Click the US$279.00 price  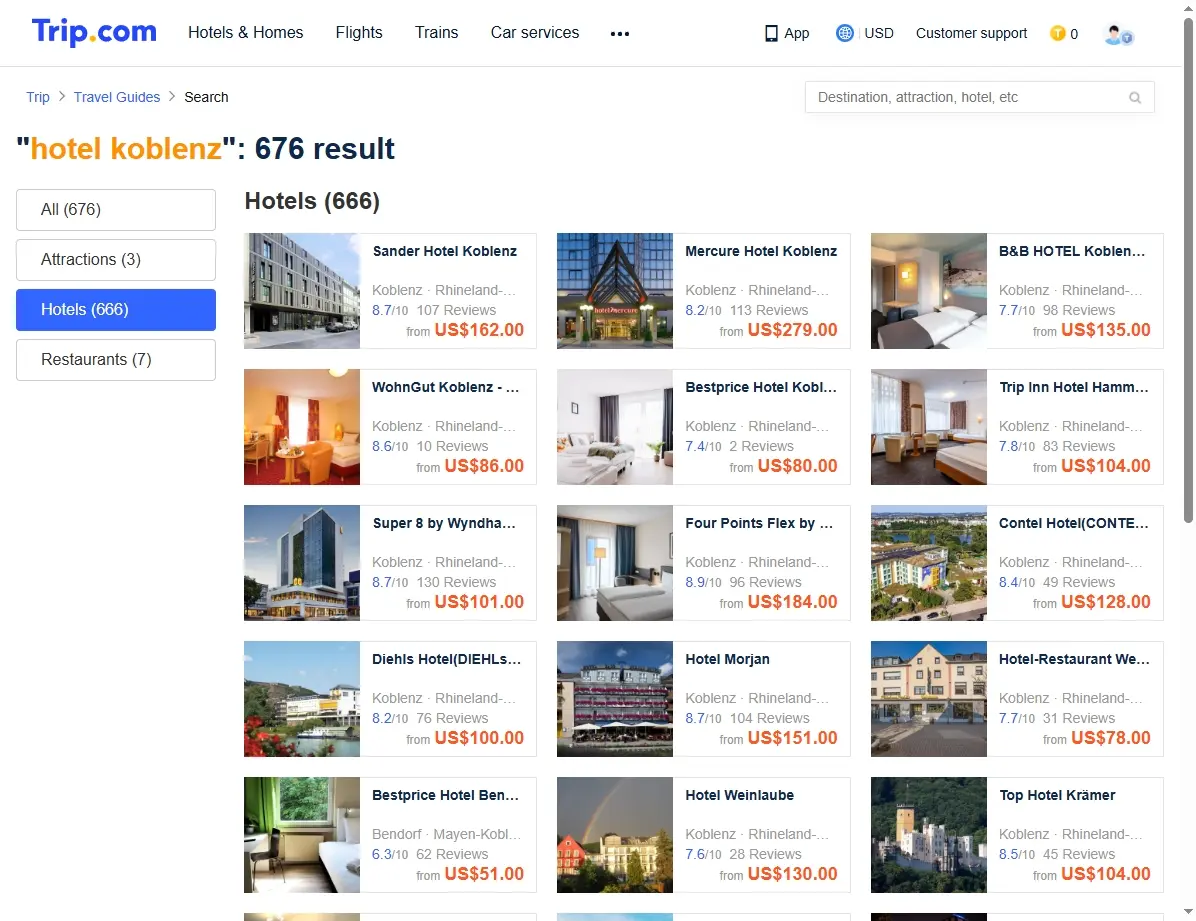tap(793, 330)
